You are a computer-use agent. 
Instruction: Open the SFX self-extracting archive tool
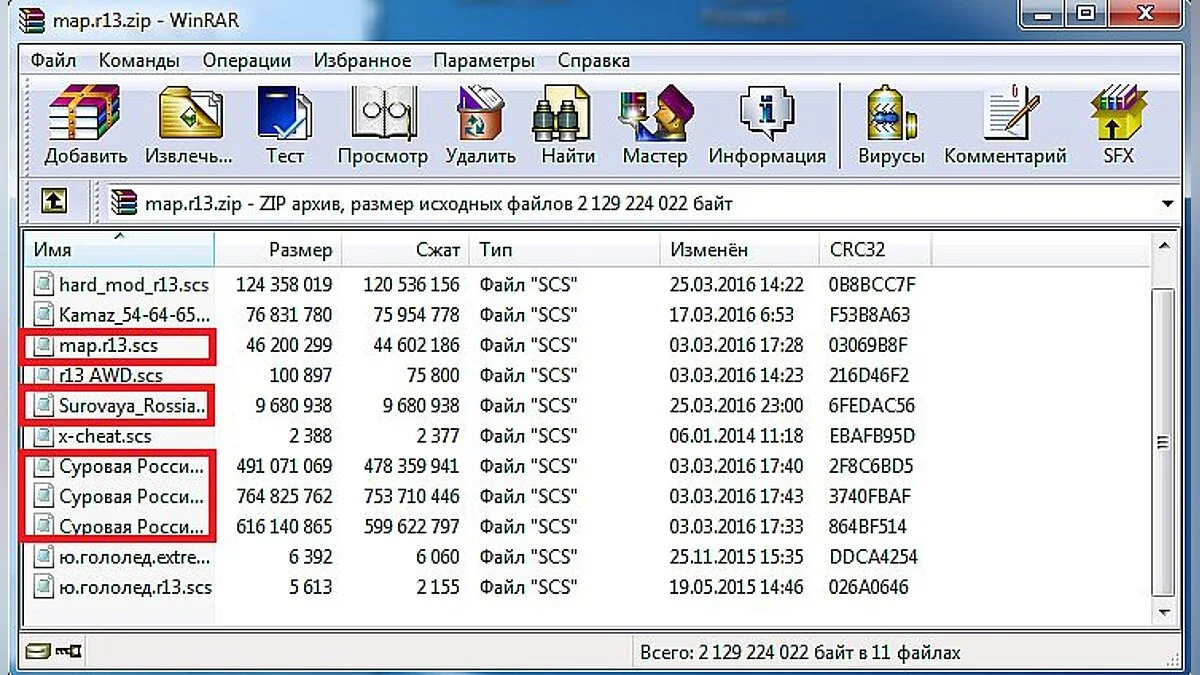click(1117, 114)
